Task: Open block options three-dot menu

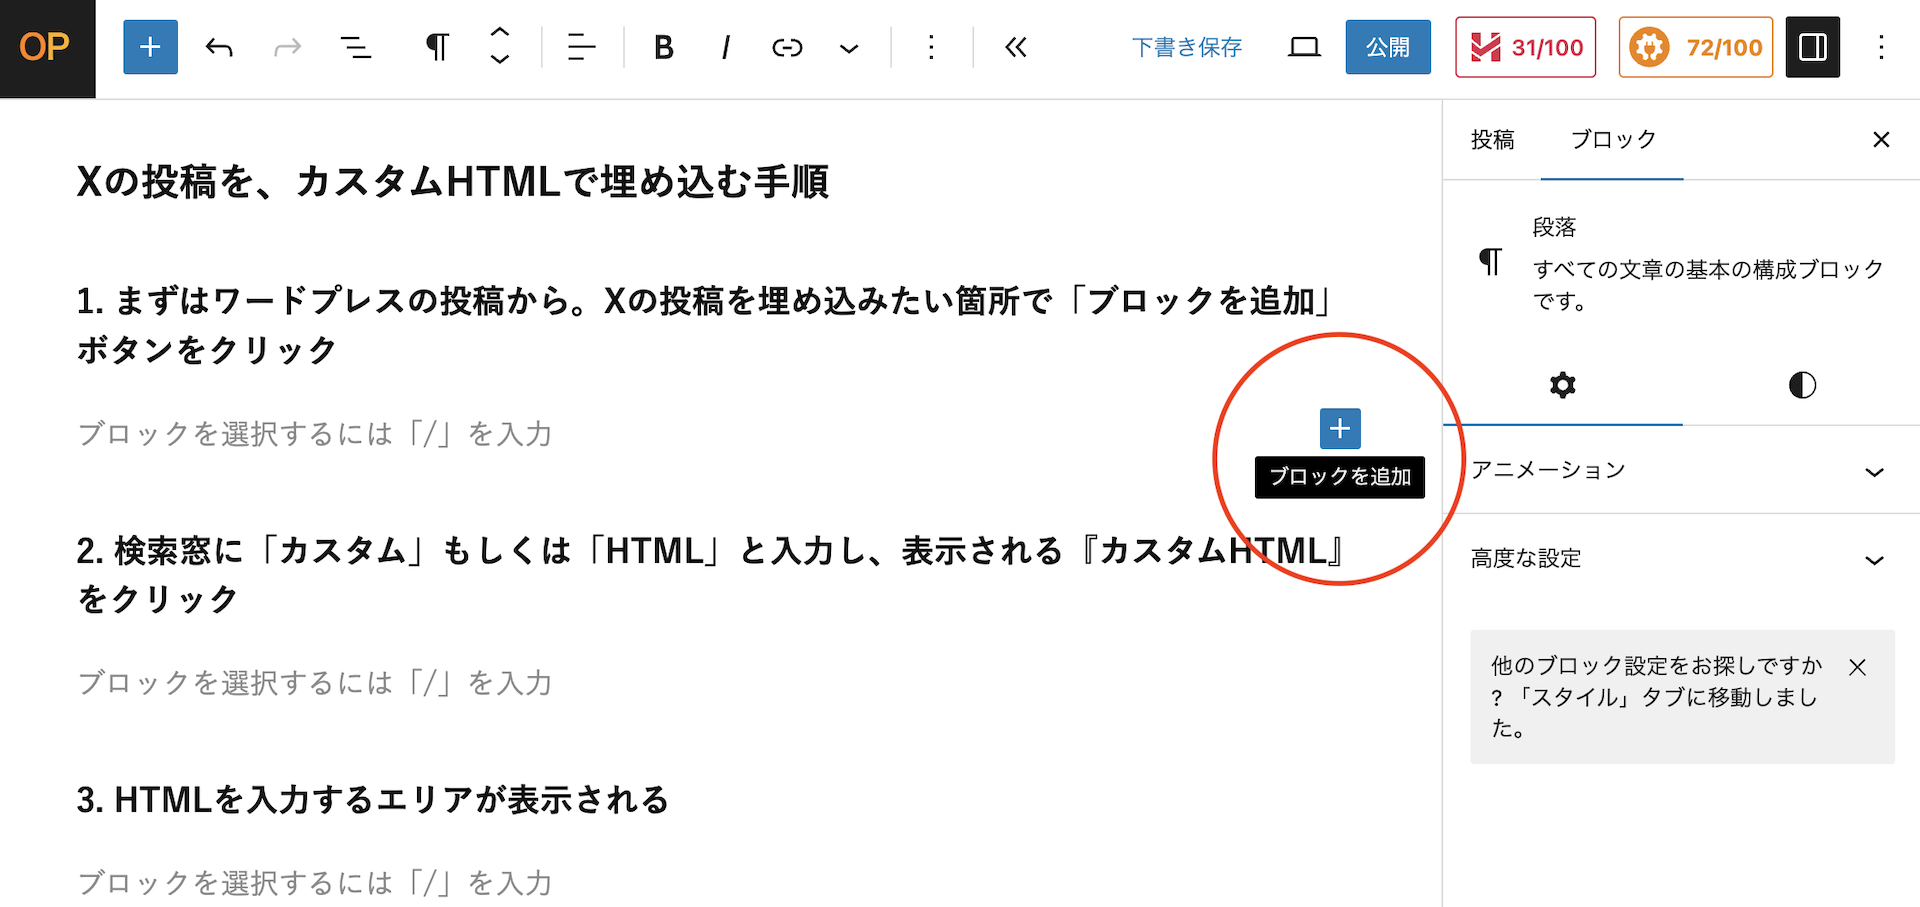Action: (x=931, y=47)
